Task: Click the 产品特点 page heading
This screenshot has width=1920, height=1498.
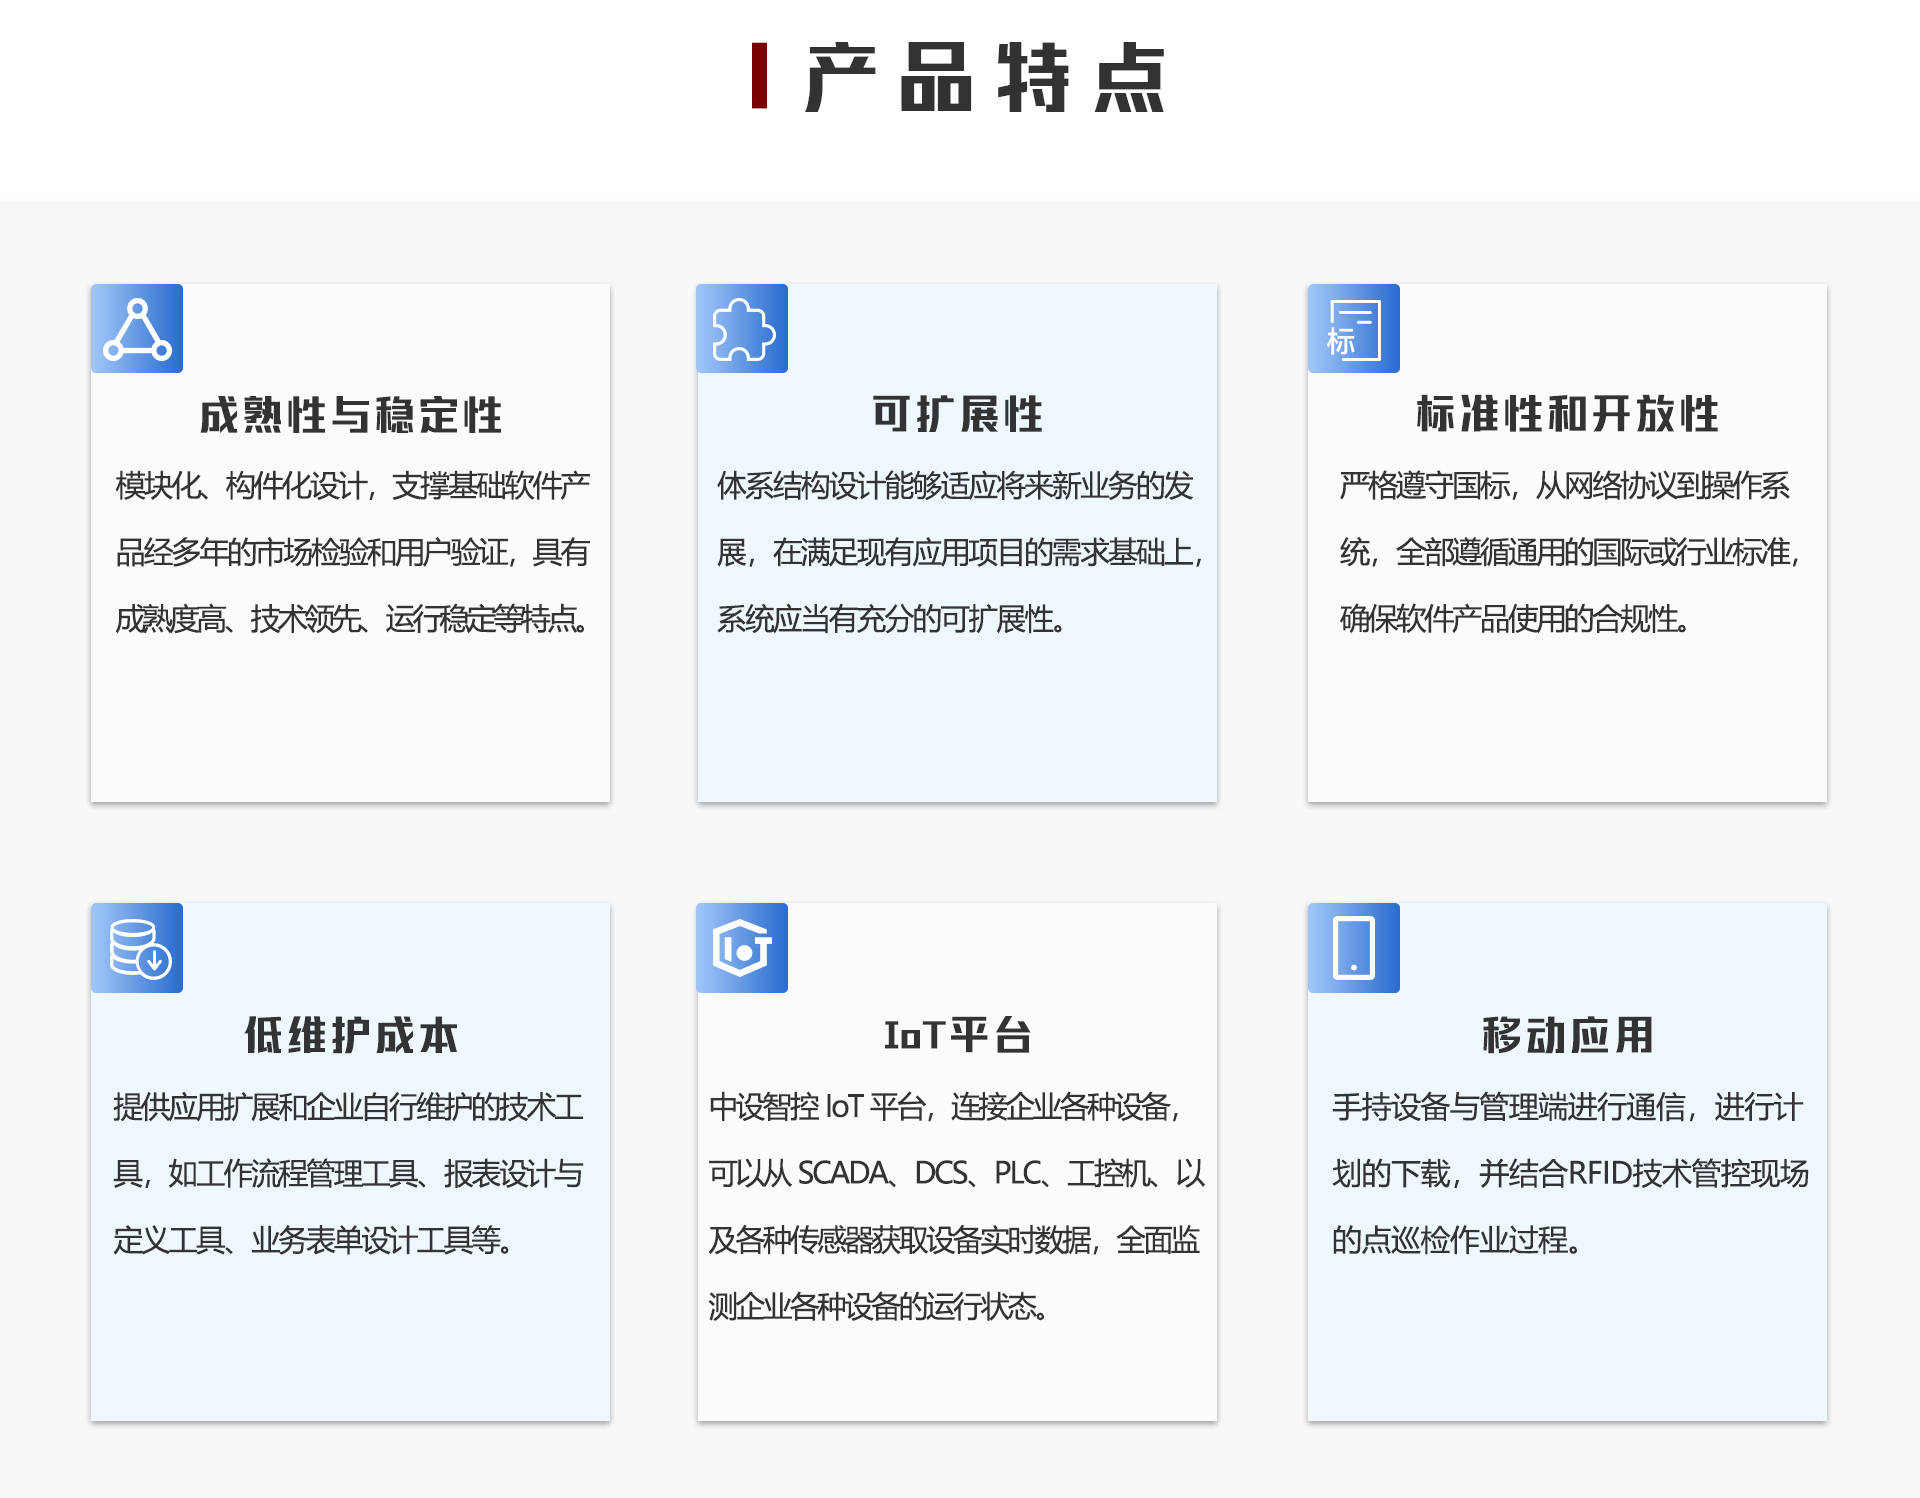Action: [x=985, y=77]
